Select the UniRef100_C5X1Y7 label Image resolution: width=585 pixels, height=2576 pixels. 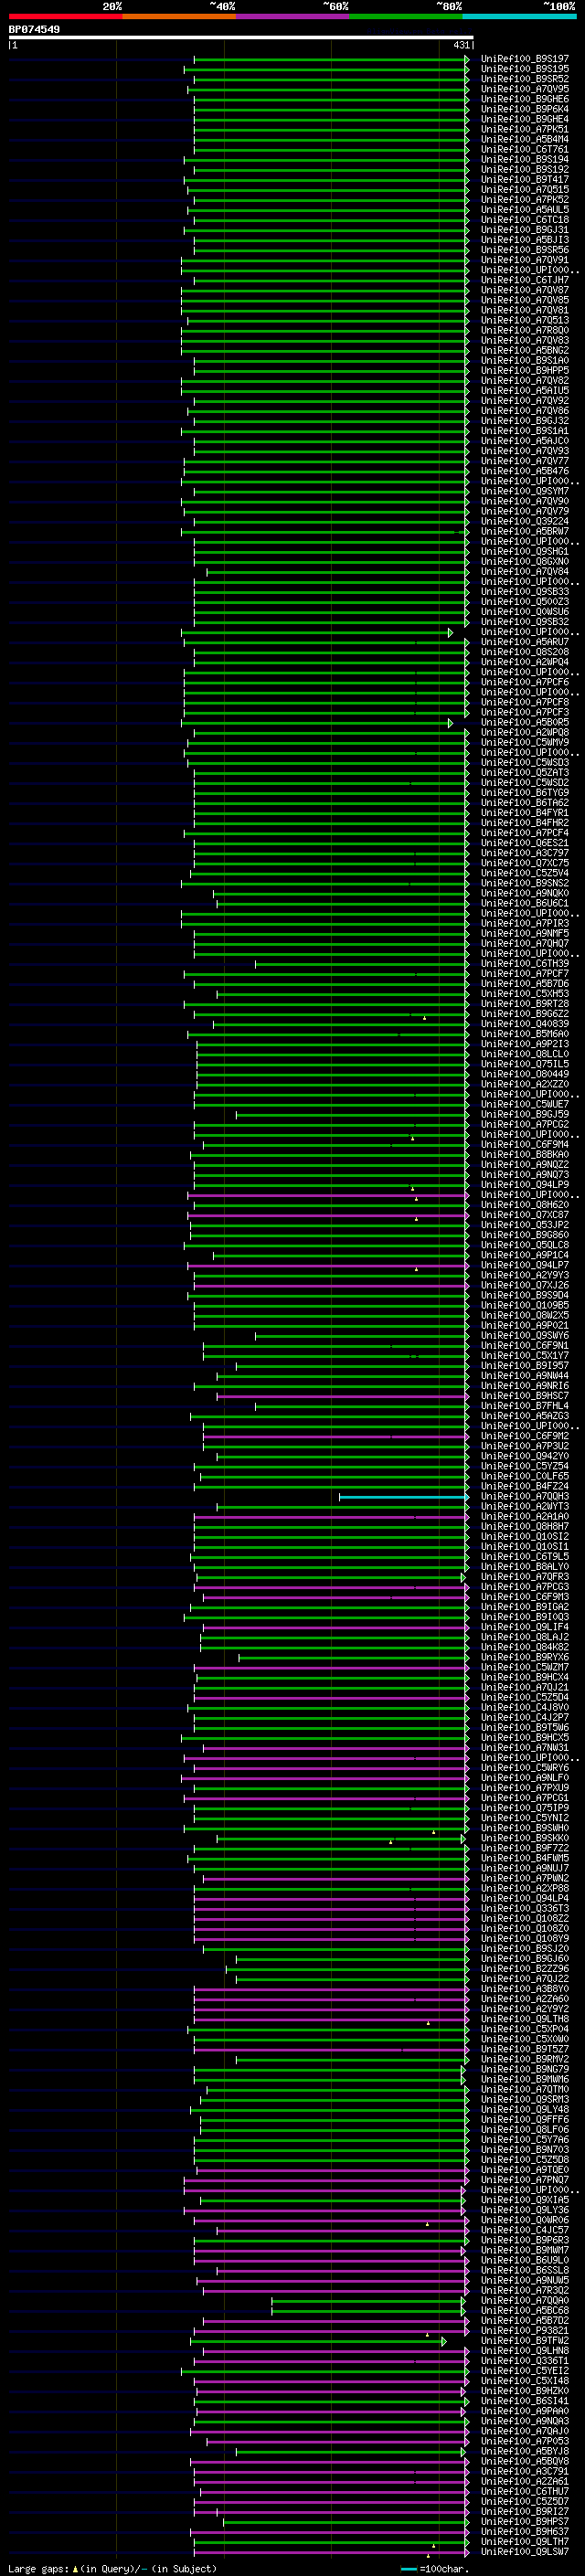[525, 1356]
